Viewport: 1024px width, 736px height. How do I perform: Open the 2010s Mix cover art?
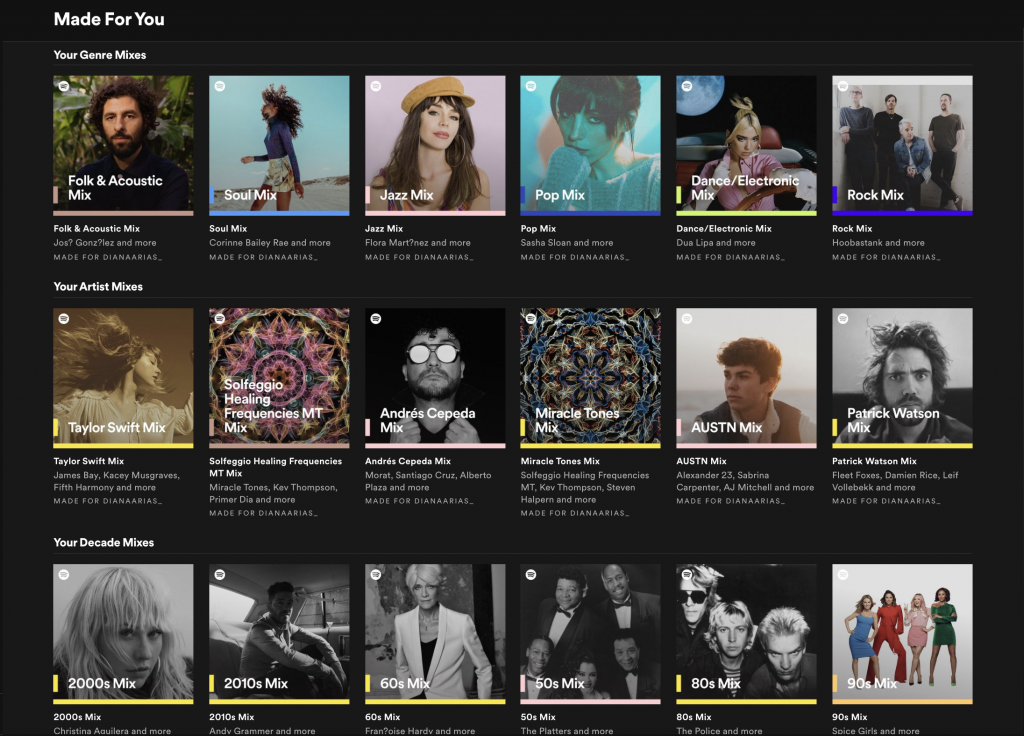(279, 634)
